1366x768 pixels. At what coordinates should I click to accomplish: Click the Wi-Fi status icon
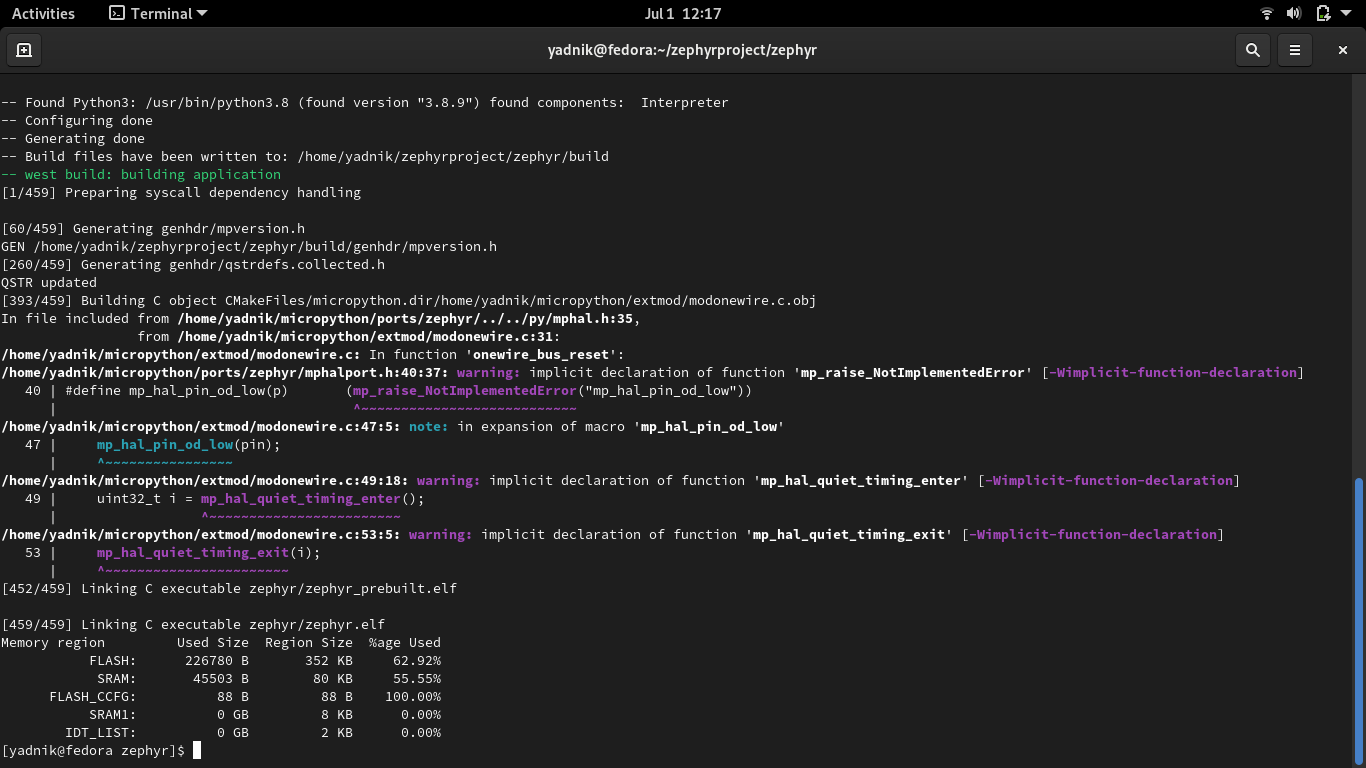click(x=1267, y=13)
